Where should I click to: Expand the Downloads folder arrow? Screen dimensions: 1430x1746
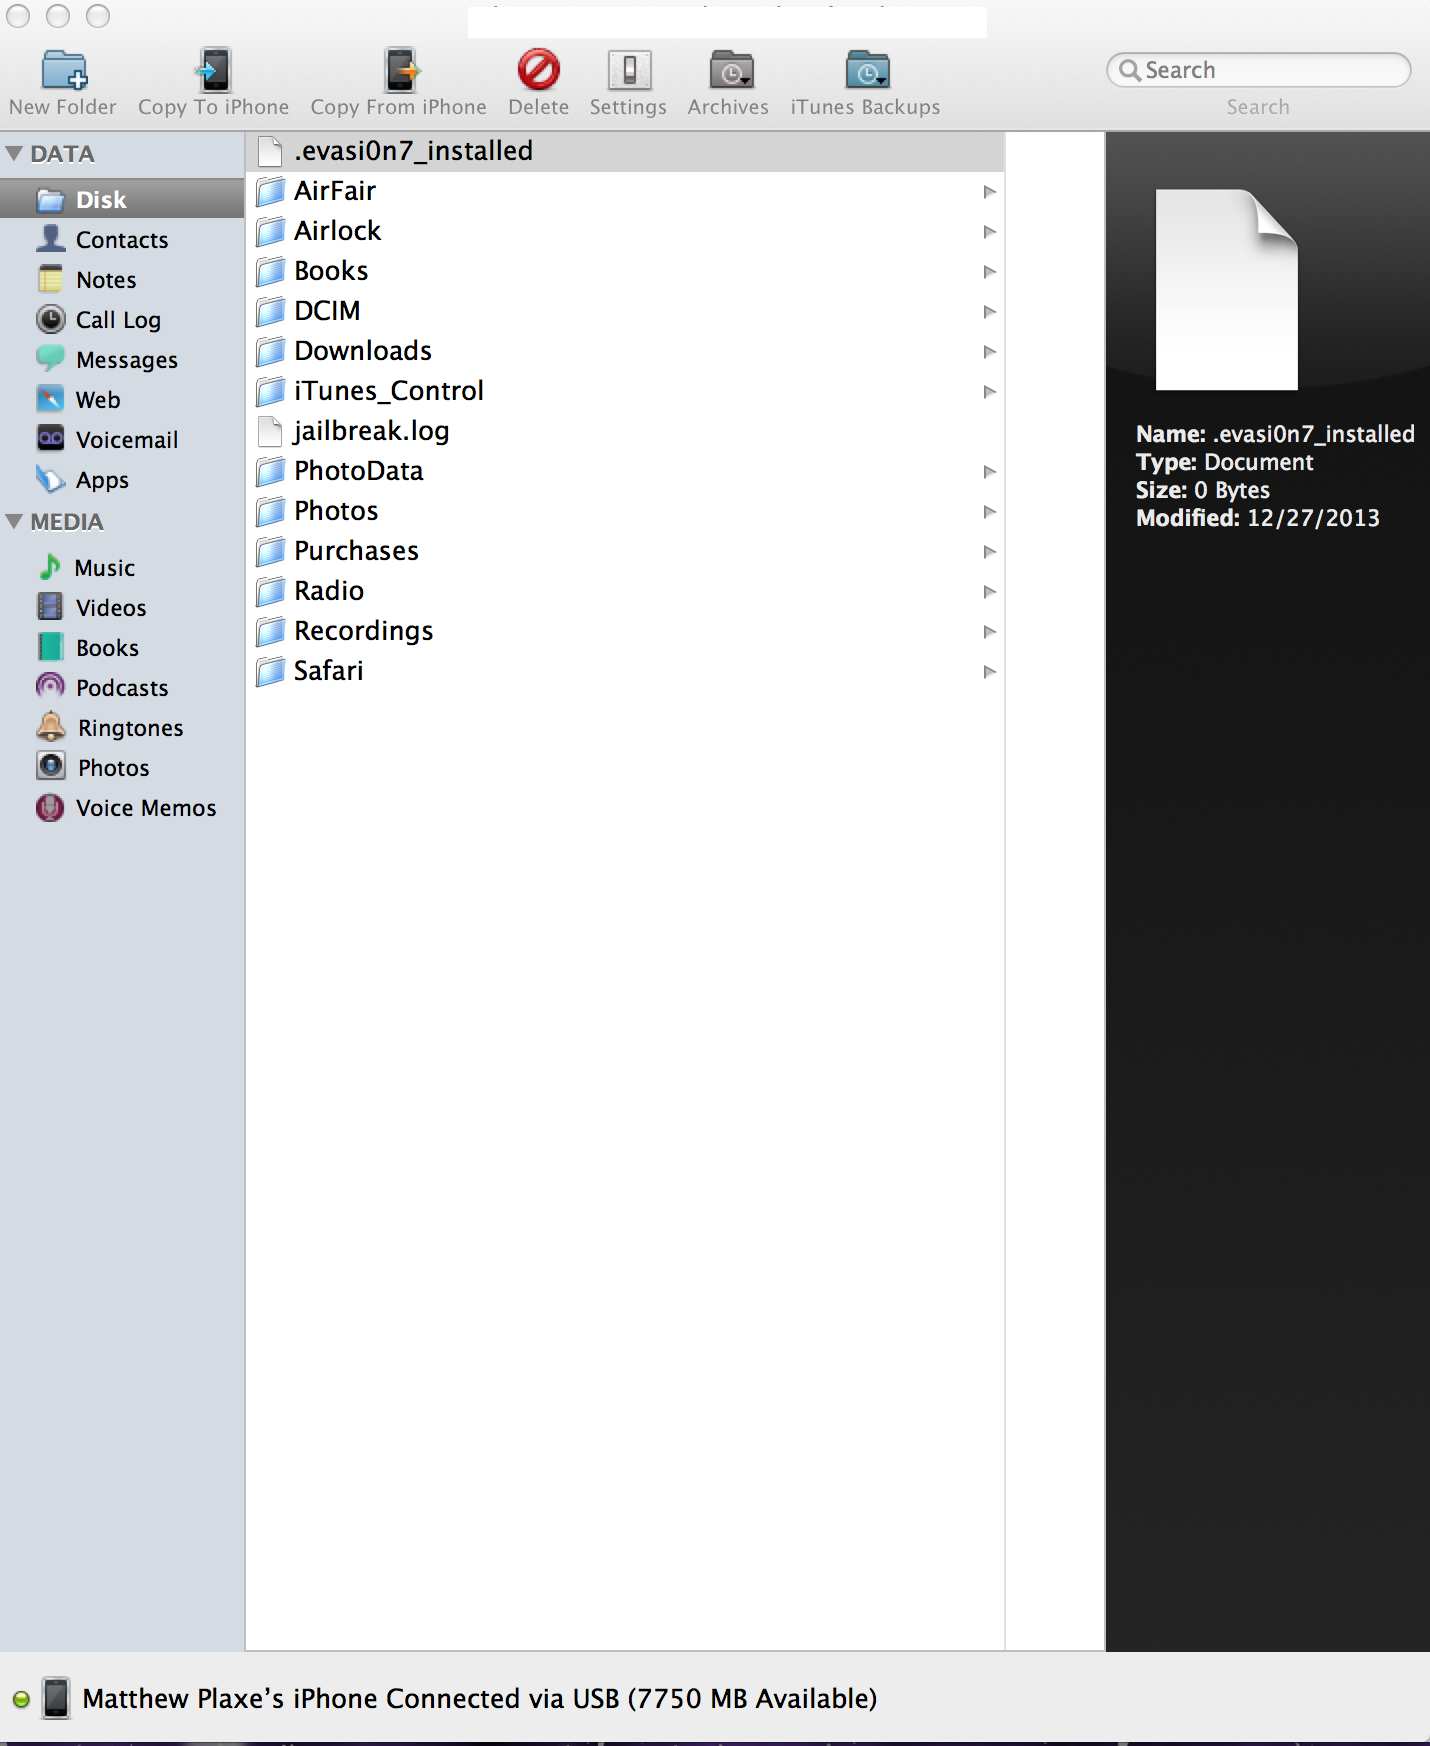990,352
